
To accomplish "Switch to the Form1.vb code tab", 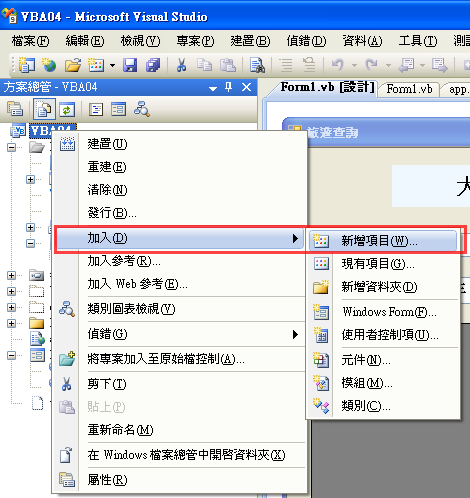I will point(409,89).
